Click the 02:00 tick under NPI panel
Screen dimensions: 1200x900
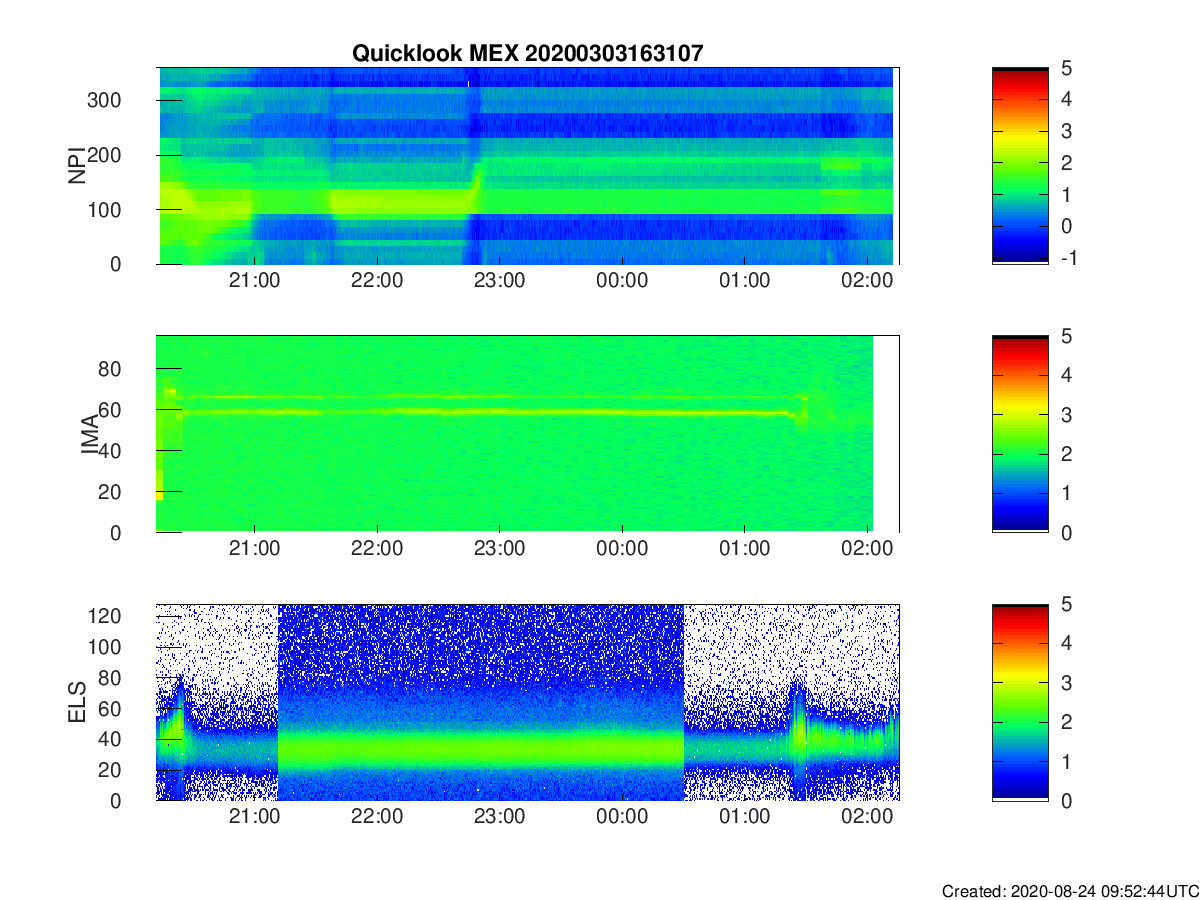point(867,281)
